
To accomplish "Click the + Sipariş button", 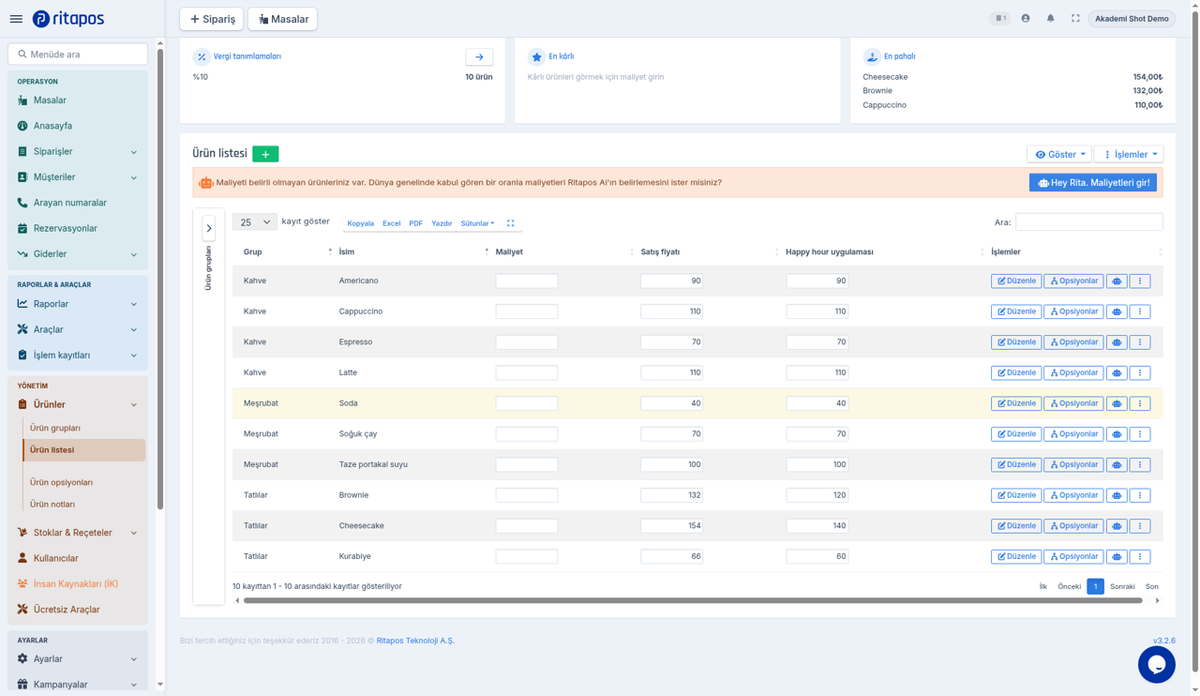I will (x=212, y=19).
